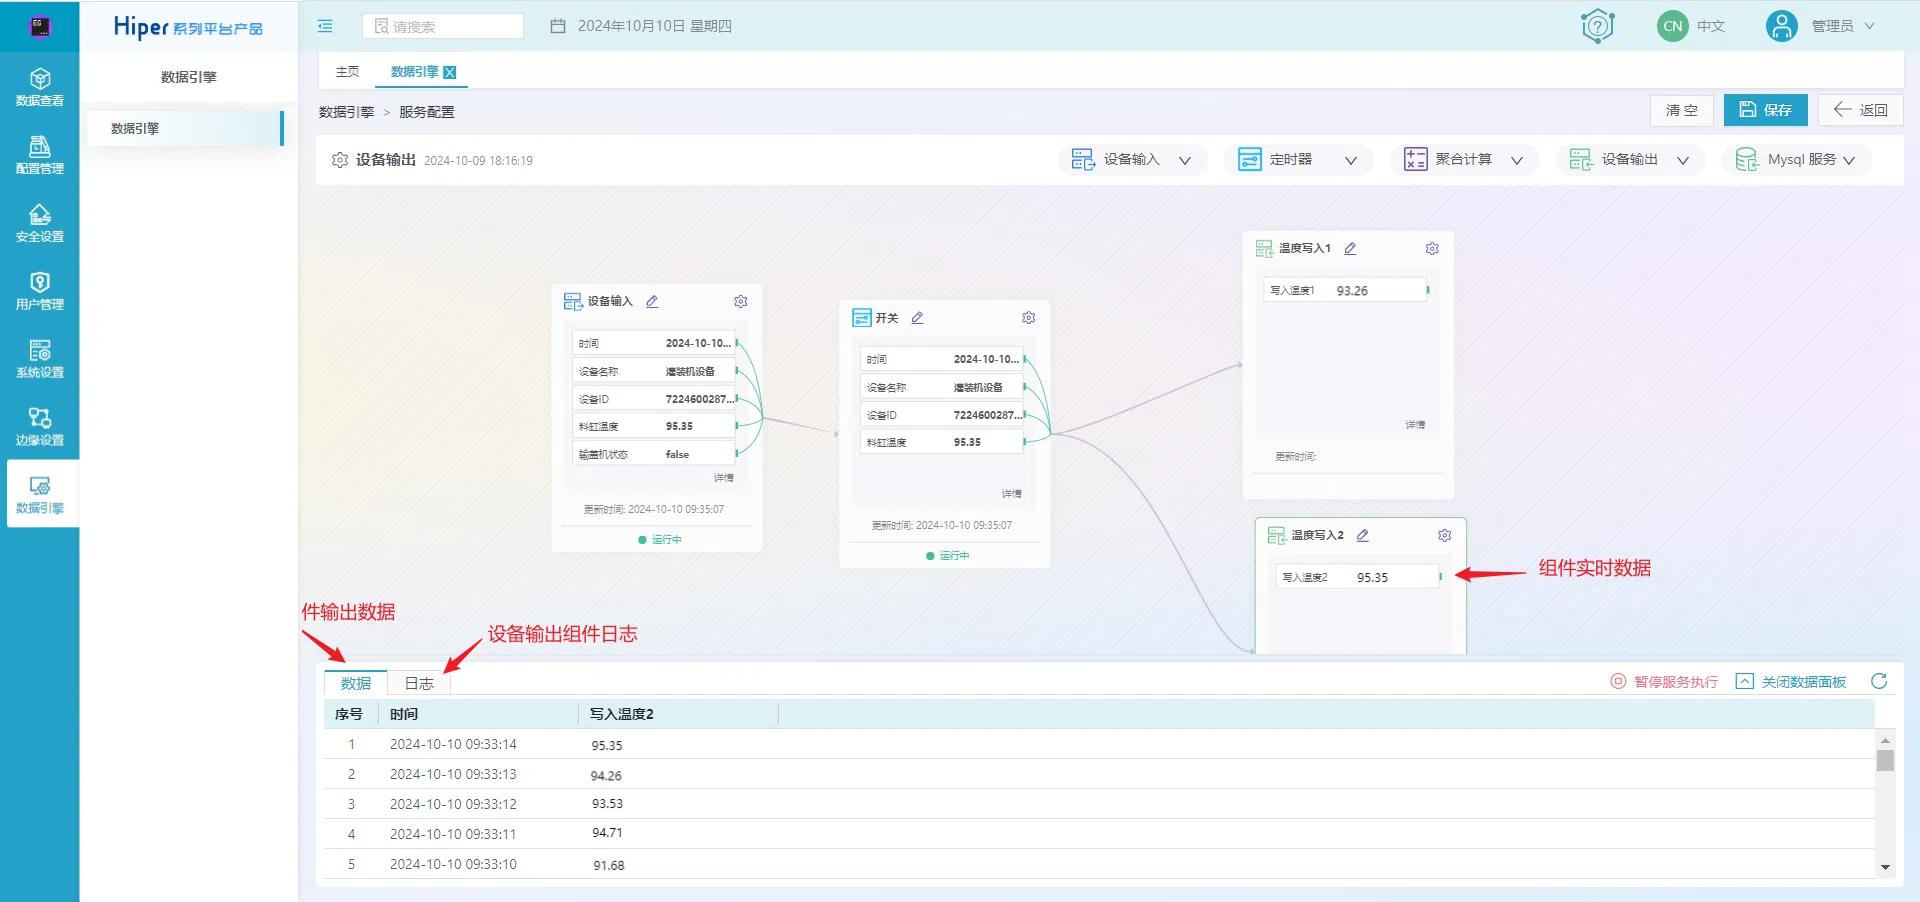Select row with time 09:33:14
Screen dimensions: 1920x902
coord(1098,744)
